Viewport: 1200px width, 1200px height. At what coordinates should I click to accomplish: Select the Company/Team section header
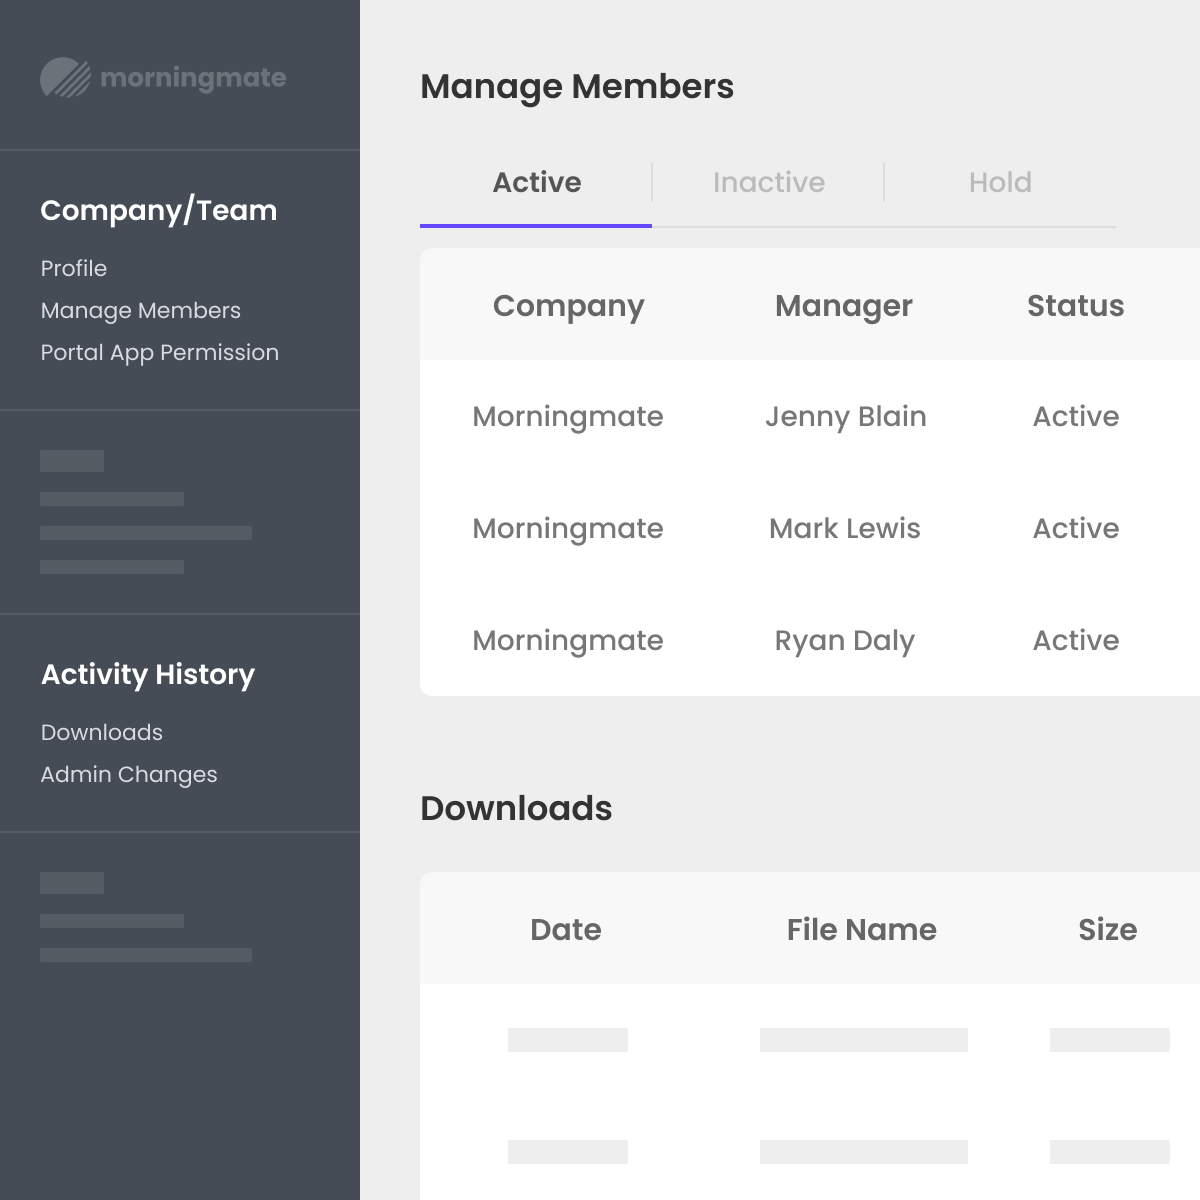[158, 210]
